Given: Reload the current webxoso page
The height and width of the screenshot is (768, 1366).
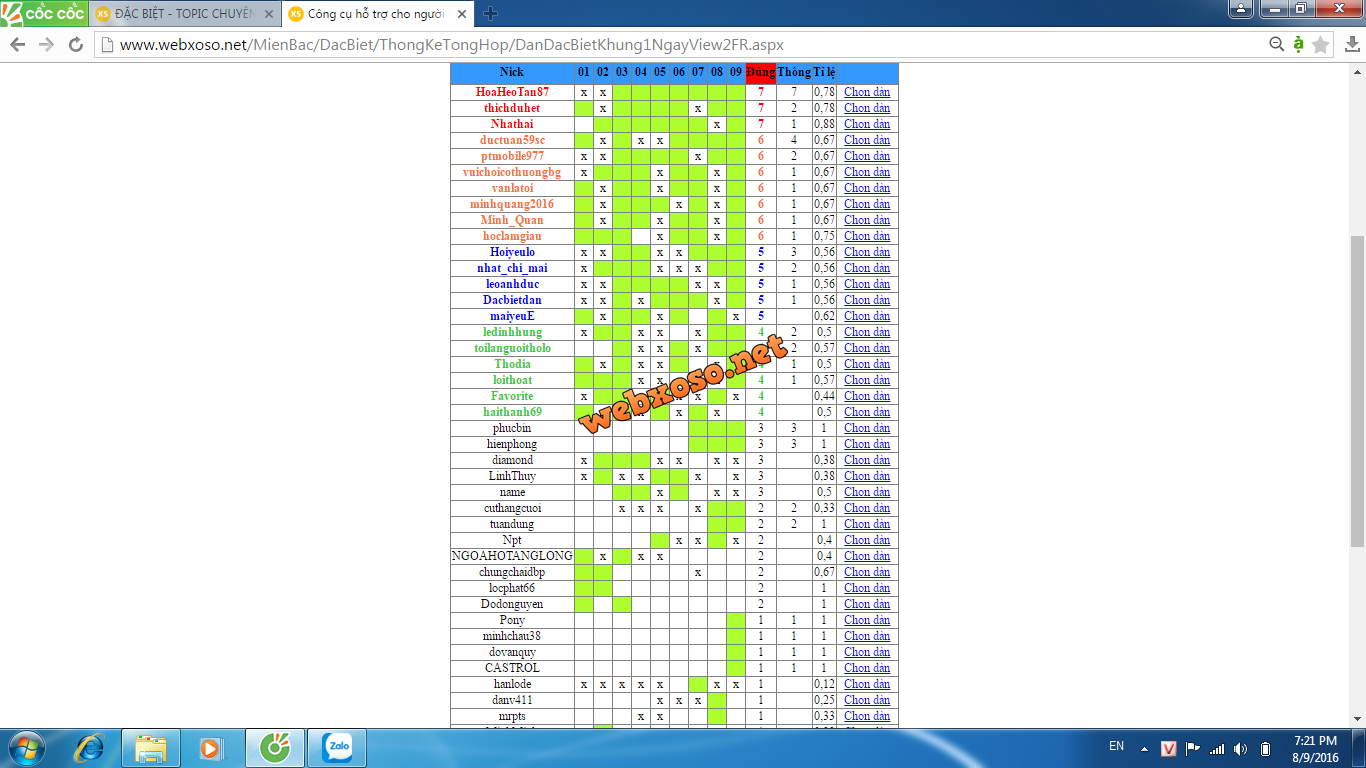Looking at the screenshot, I should (76, 44).
